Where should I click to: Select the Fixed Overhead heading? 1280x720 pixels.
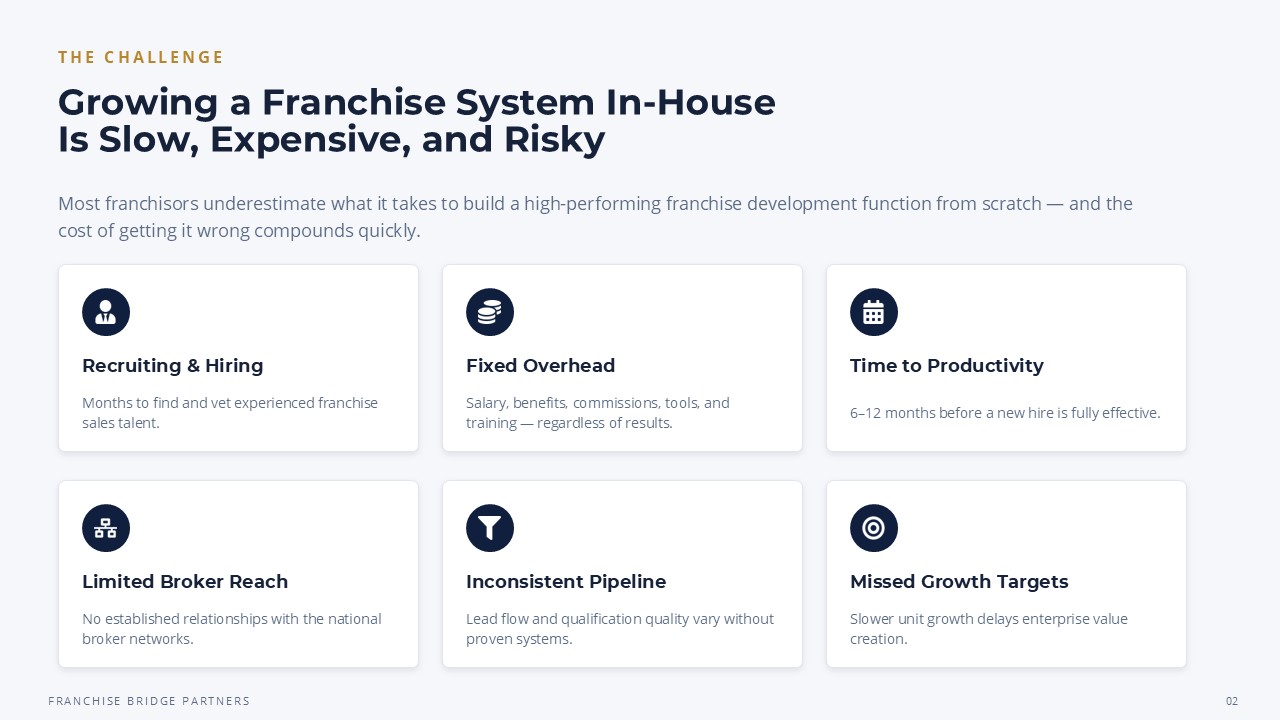(x=541, y=366)
